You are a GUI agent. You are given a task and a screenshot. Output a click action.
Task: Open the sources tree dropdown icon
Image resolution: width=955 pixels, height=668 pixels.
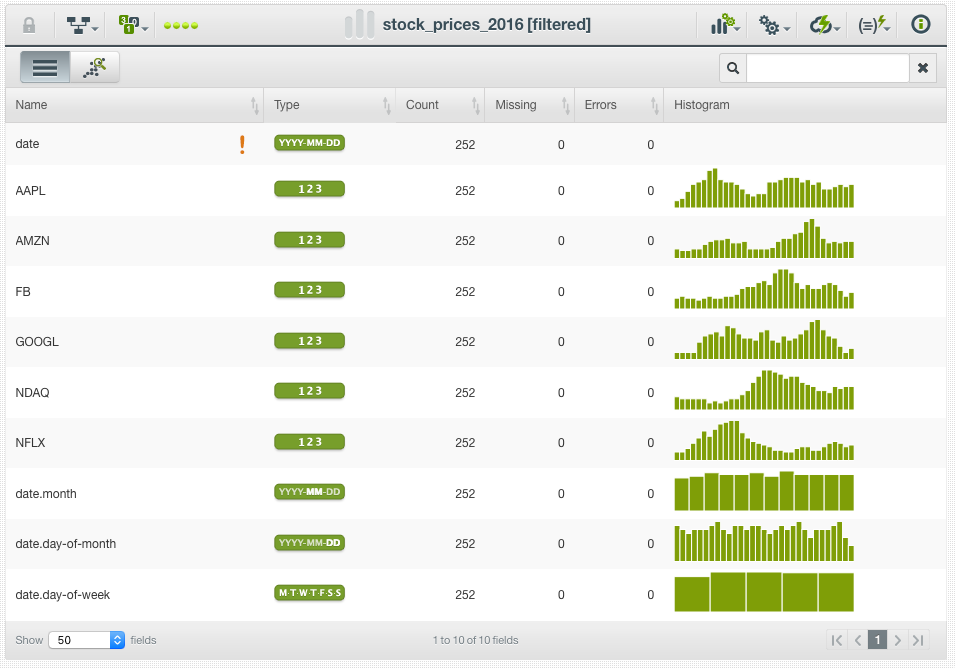coord(82,25)
